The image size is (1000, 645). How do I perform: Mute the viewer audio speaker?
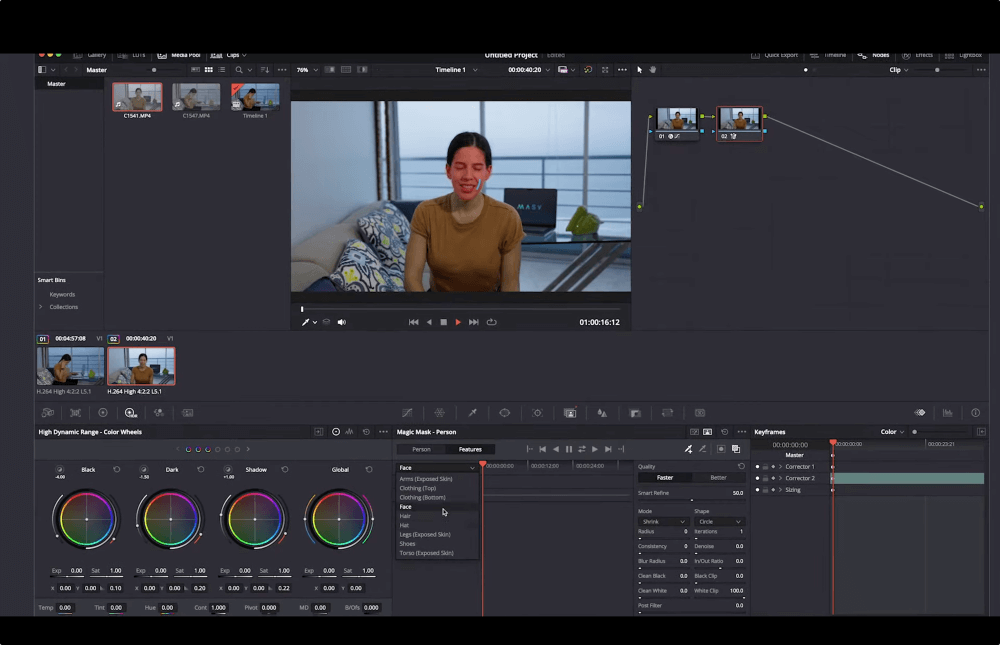tap(342, 322)
